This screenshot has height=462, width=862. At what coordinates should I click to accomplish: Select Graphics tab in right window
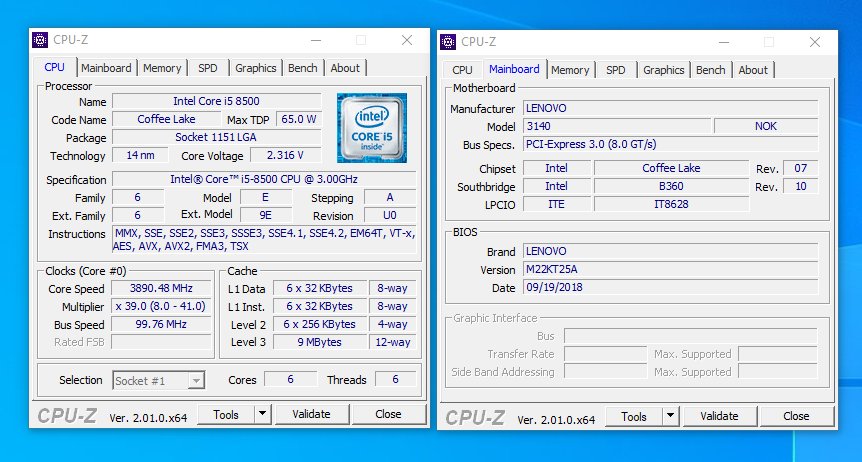tap(664, 70)
